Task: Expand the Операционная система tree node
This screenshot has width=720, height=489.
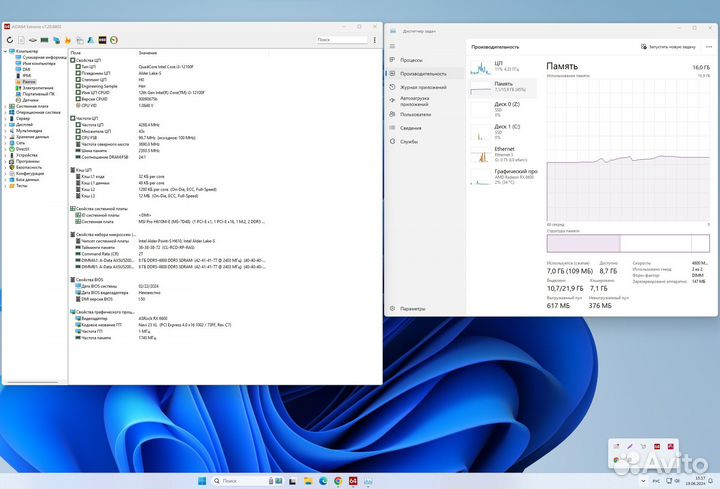Action: (x=6, y=112)
